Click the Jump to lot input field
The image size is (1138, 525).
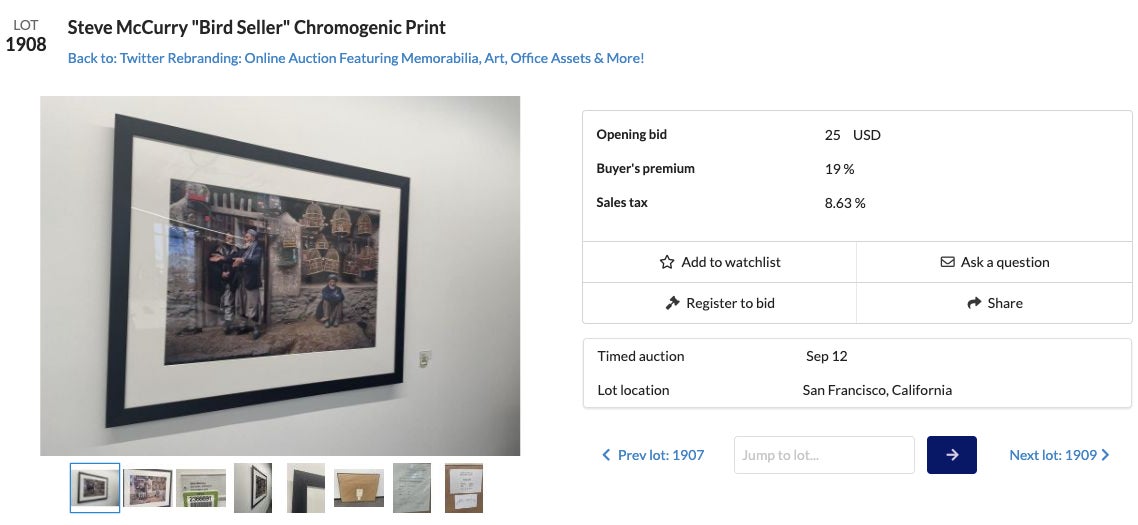824,455
